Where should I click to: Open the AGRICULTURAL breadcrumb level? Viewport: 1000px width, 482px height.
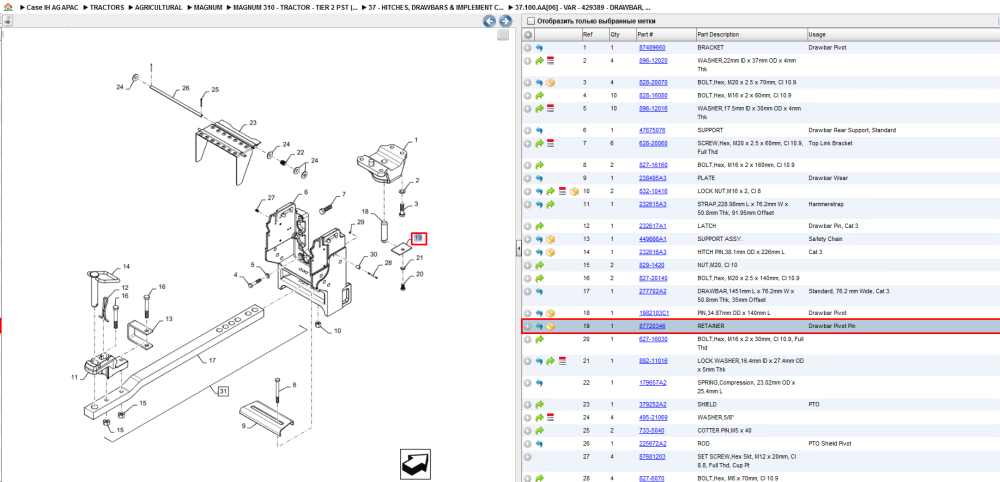pos(158,8)
